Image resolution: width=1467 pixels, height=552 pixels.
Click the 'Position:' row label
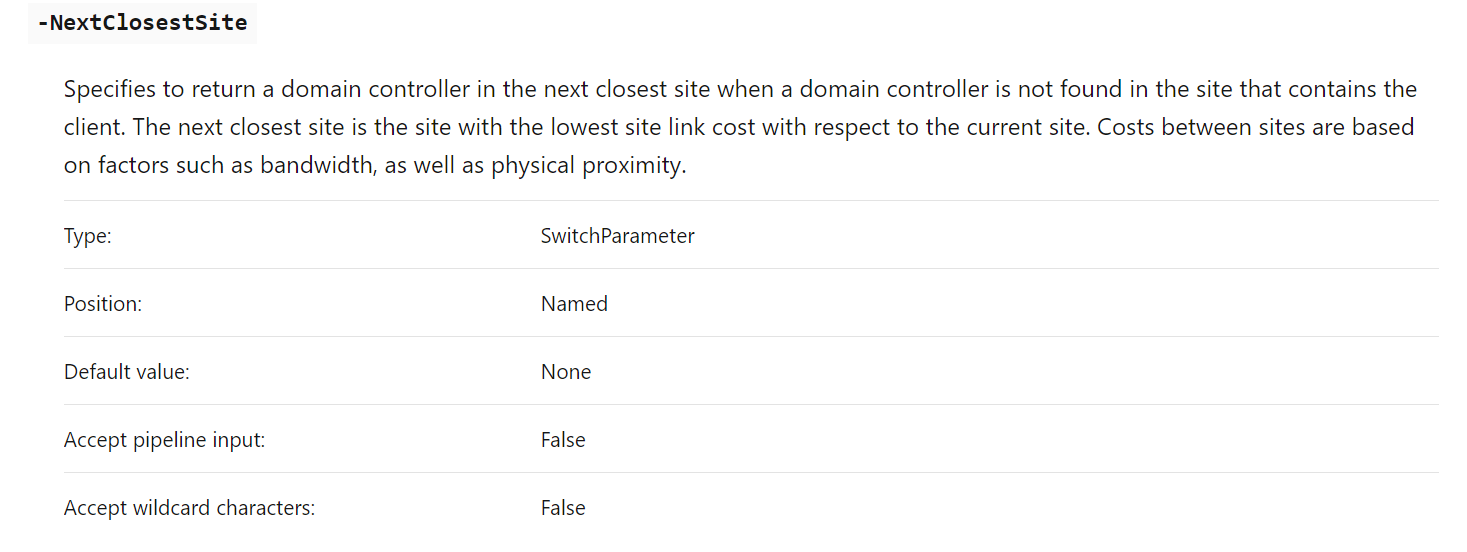pos(103,304)
